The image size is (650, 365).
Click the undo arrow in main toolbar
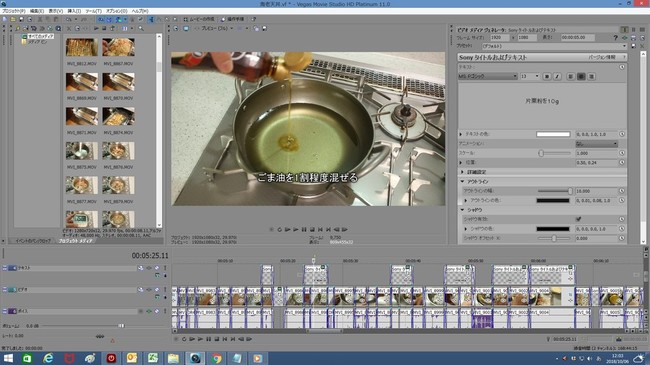(x=69, y=19)
